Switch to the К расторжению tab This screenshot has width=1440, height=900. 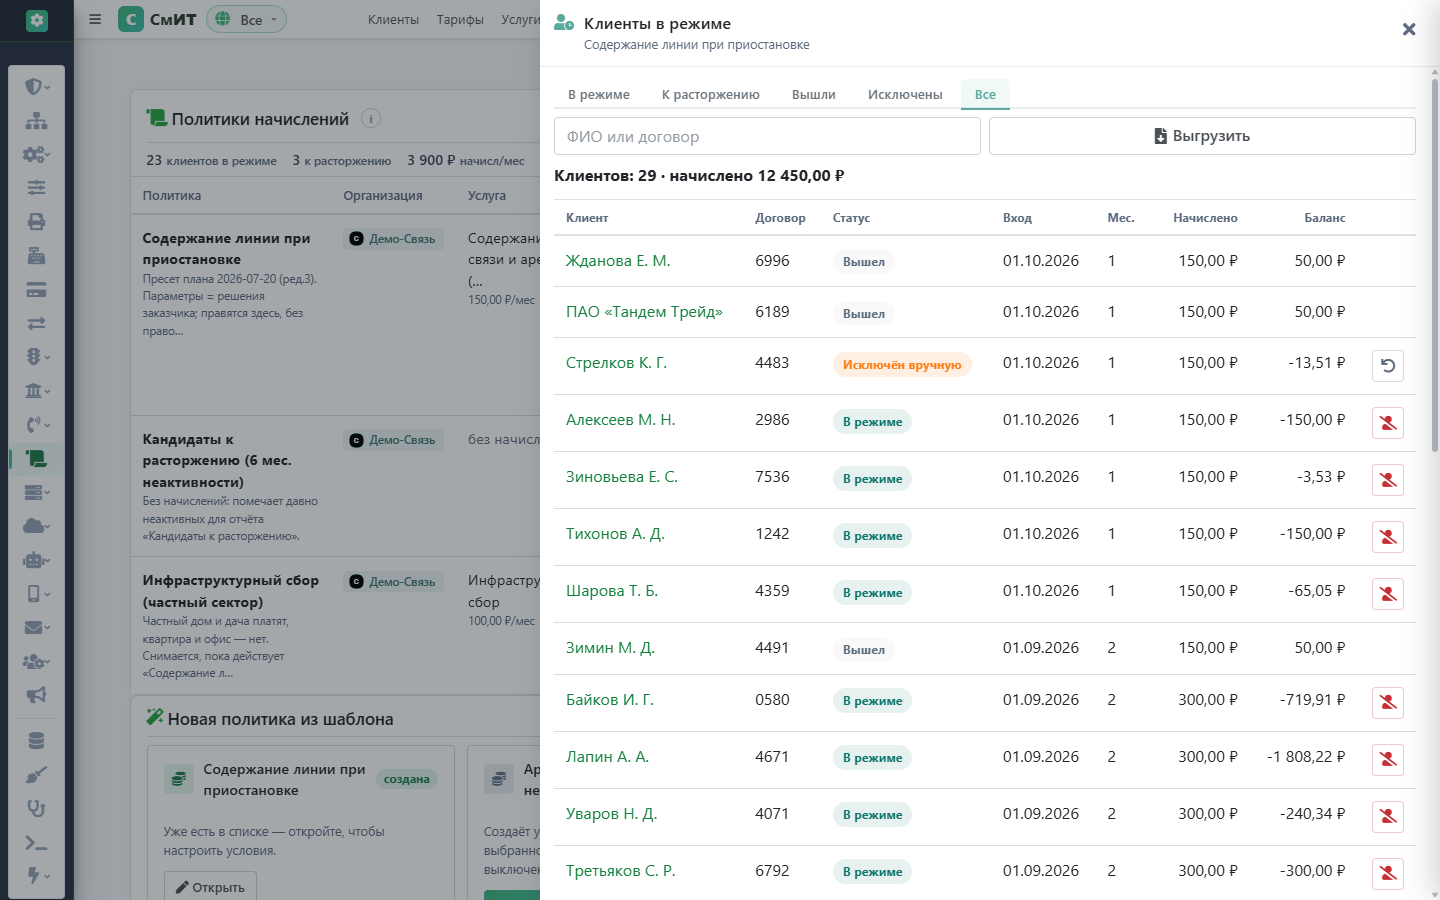coord(711,94)
